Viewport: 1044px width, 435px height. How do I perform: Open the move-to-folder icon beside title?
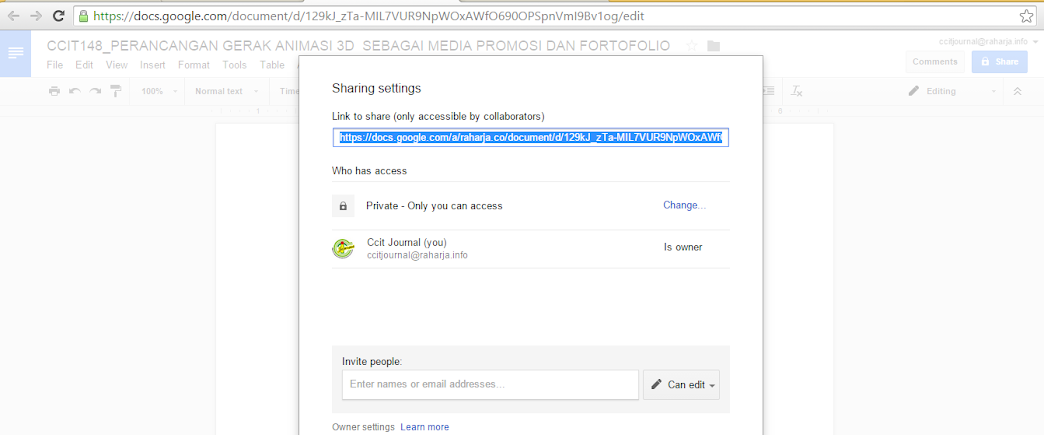714,46
